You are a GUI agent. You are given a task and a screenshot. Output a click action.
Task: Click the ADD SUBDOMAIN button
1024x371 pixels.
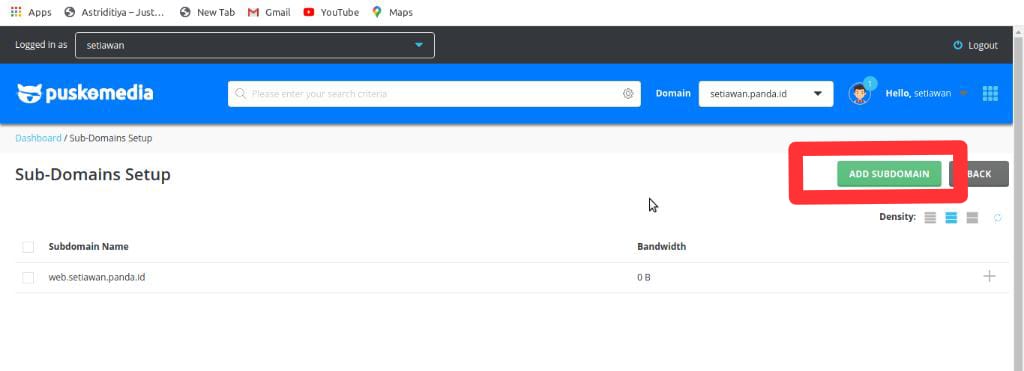(x=889, y=174)
